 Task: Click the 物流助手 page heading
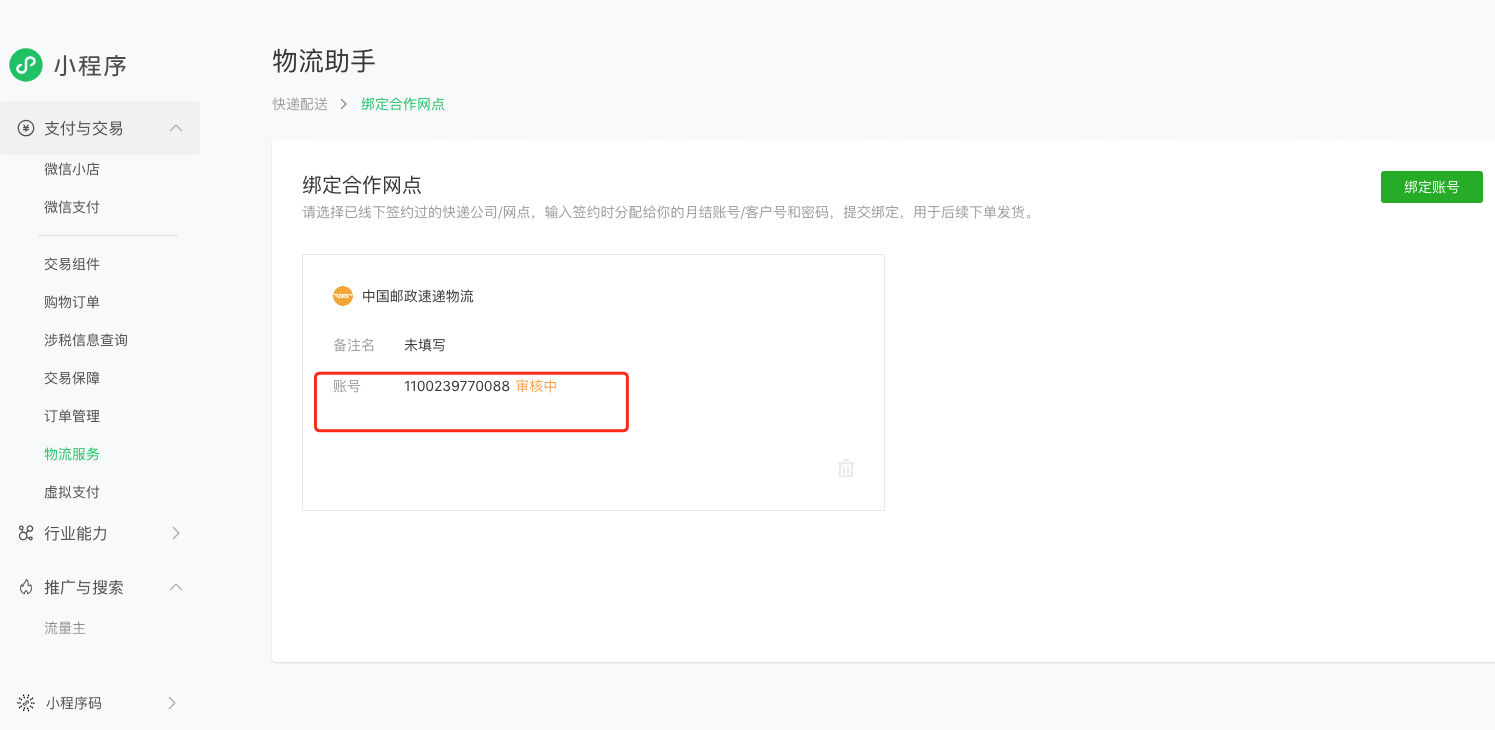click(x=324, y=60)
